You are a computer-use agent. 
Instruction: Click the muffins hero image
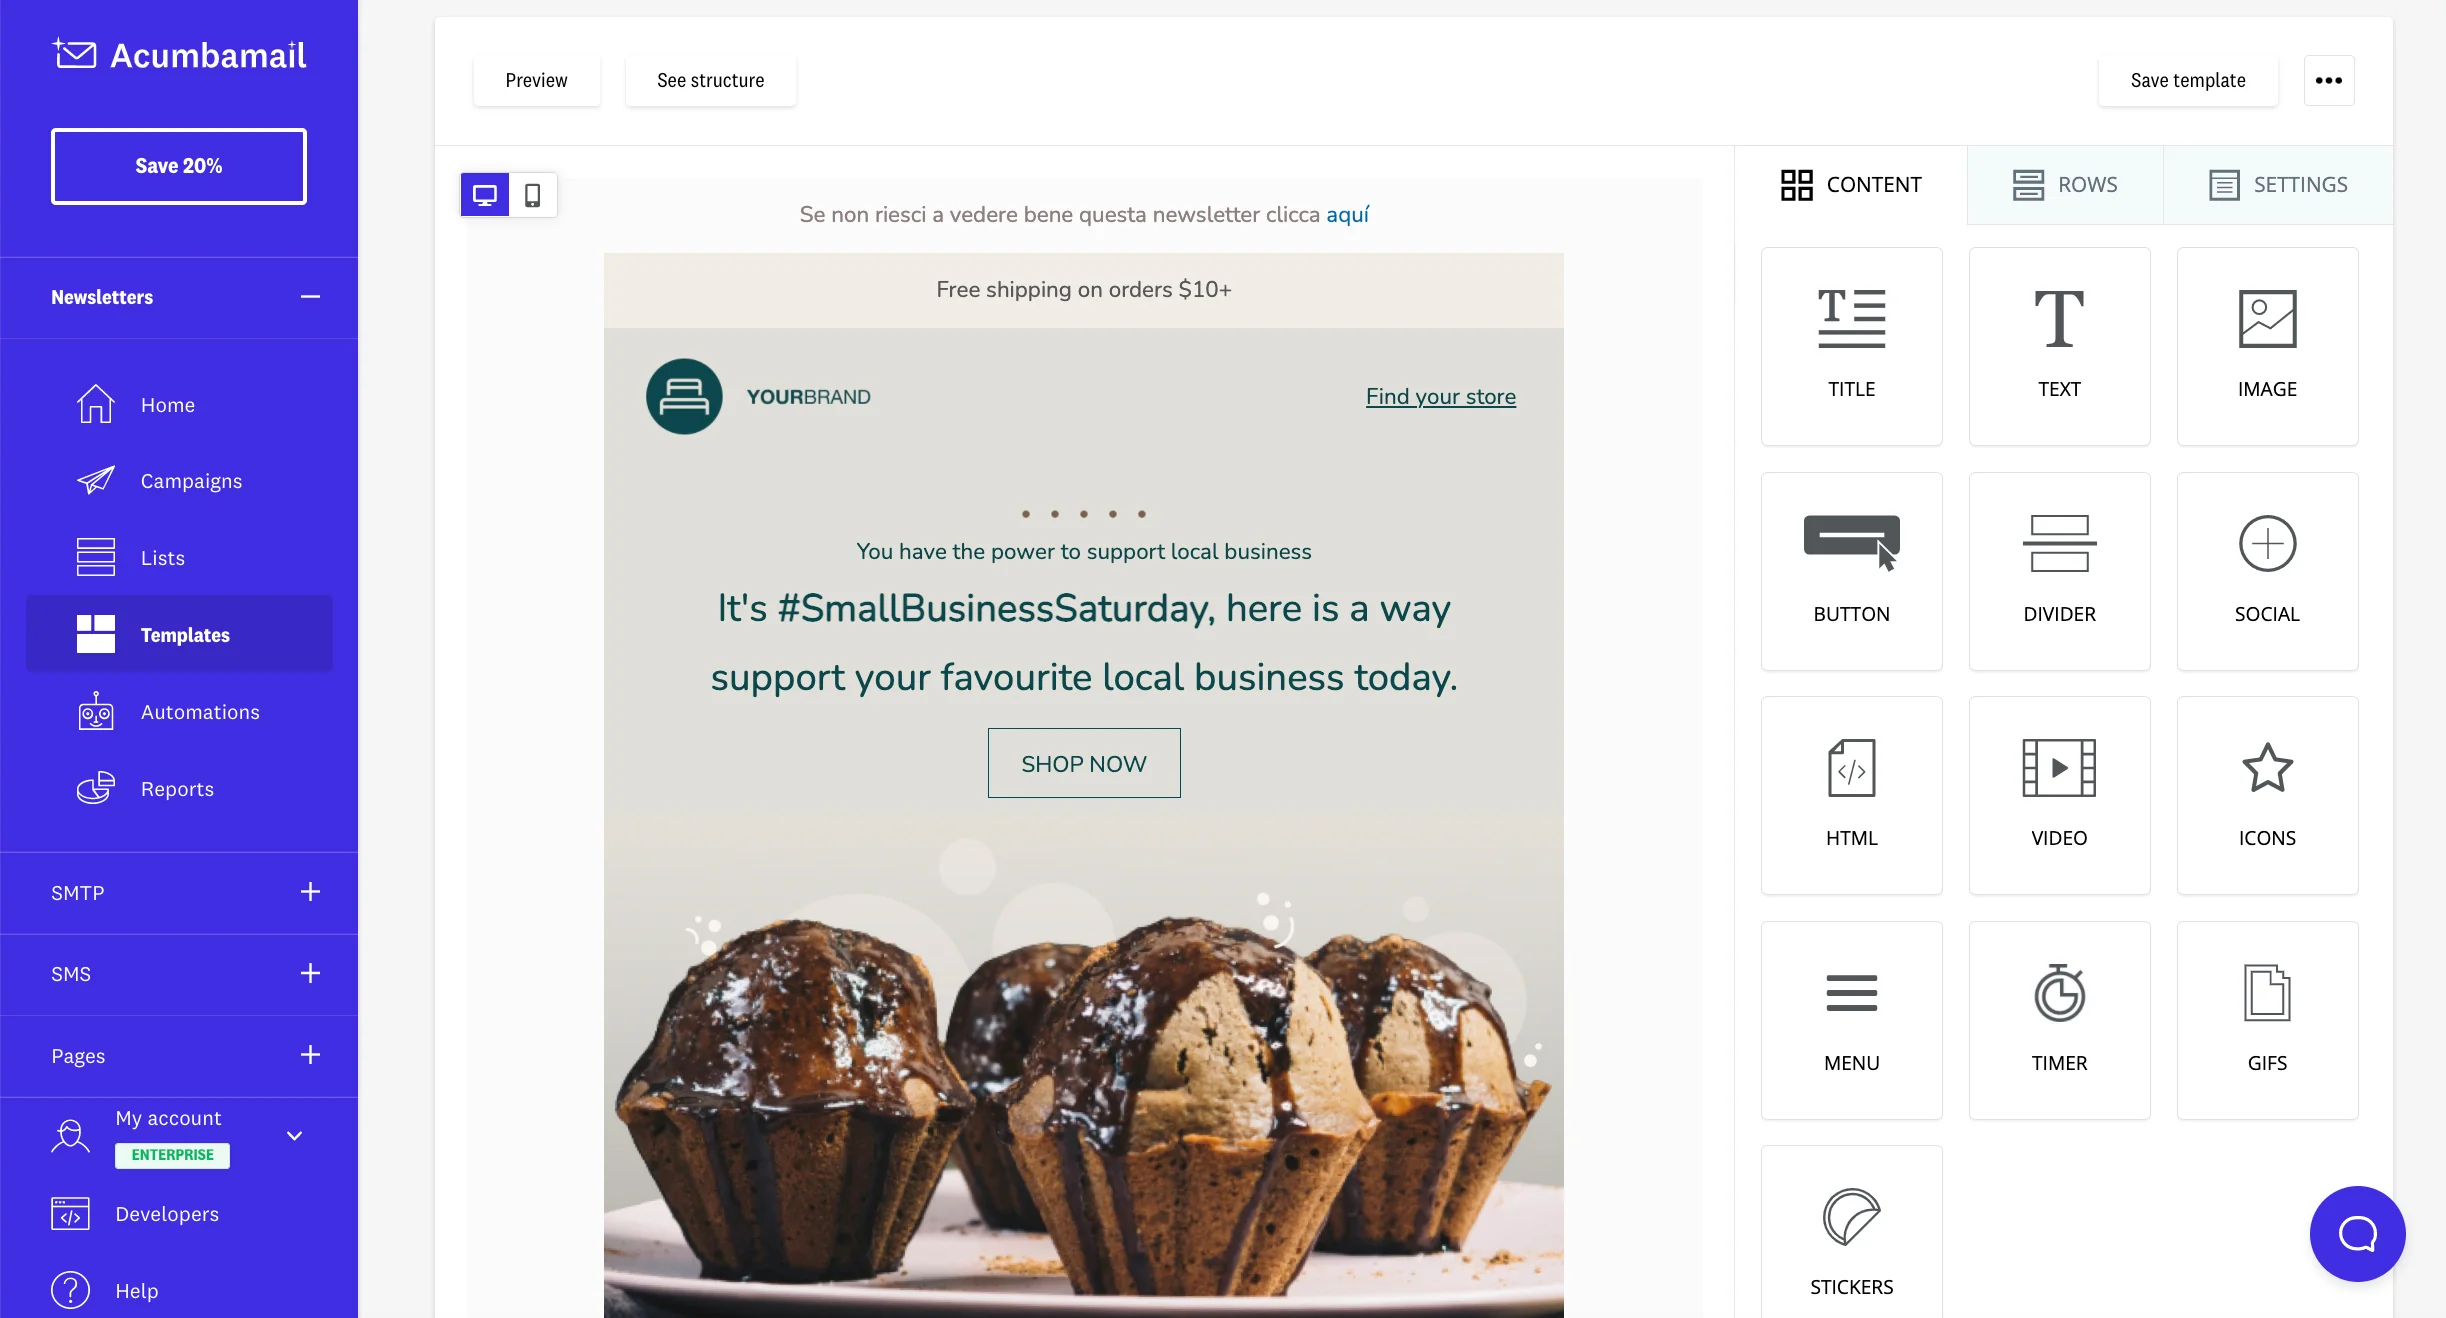point(1083,1080)
